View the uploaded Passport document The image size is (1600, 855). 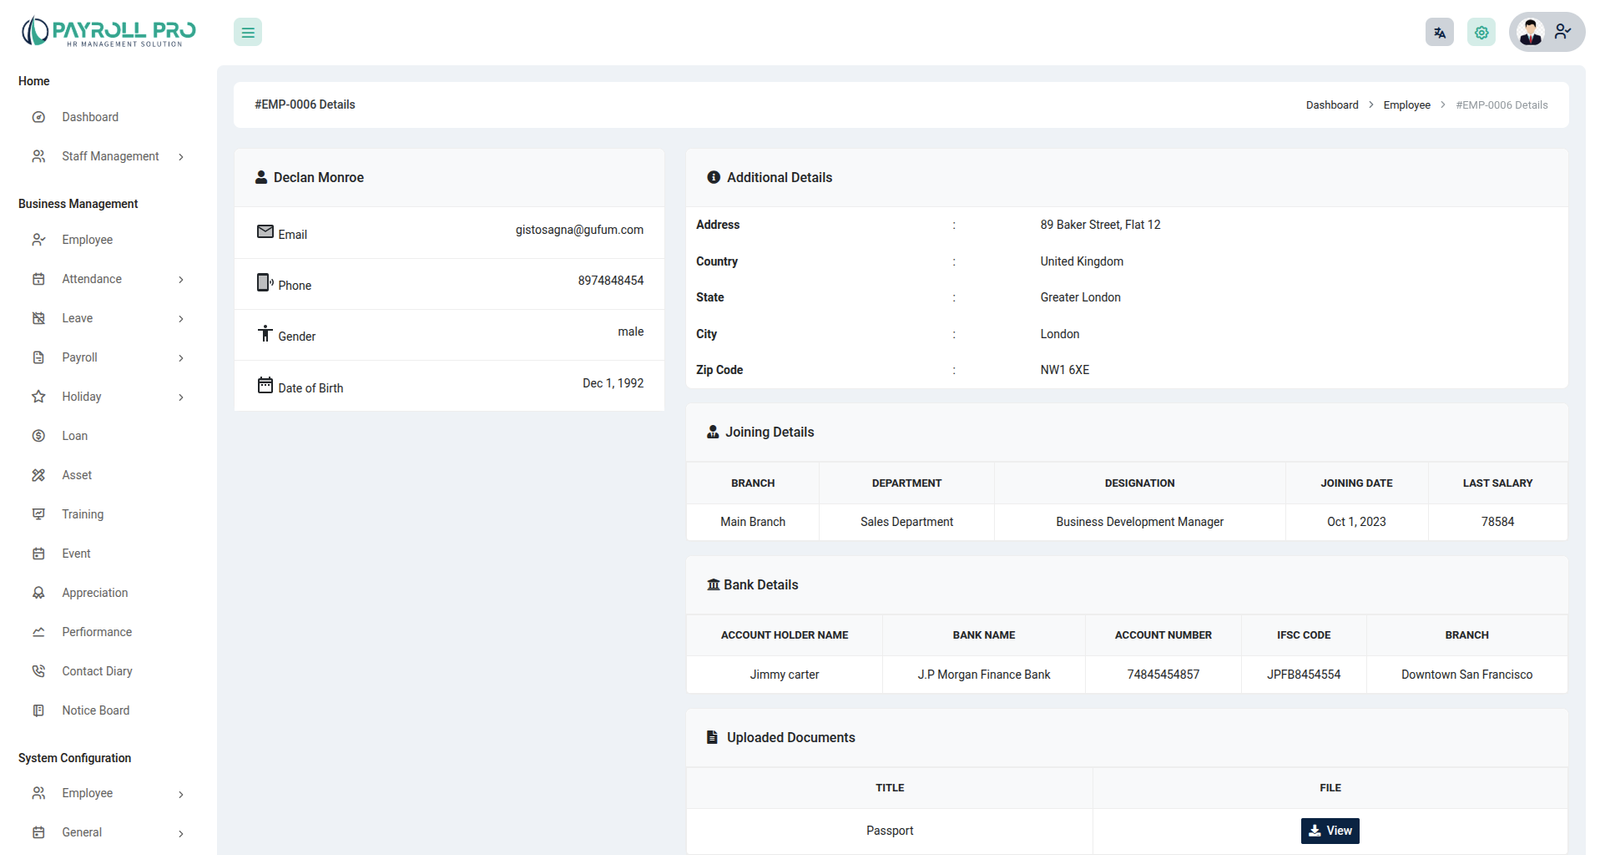1329,831
